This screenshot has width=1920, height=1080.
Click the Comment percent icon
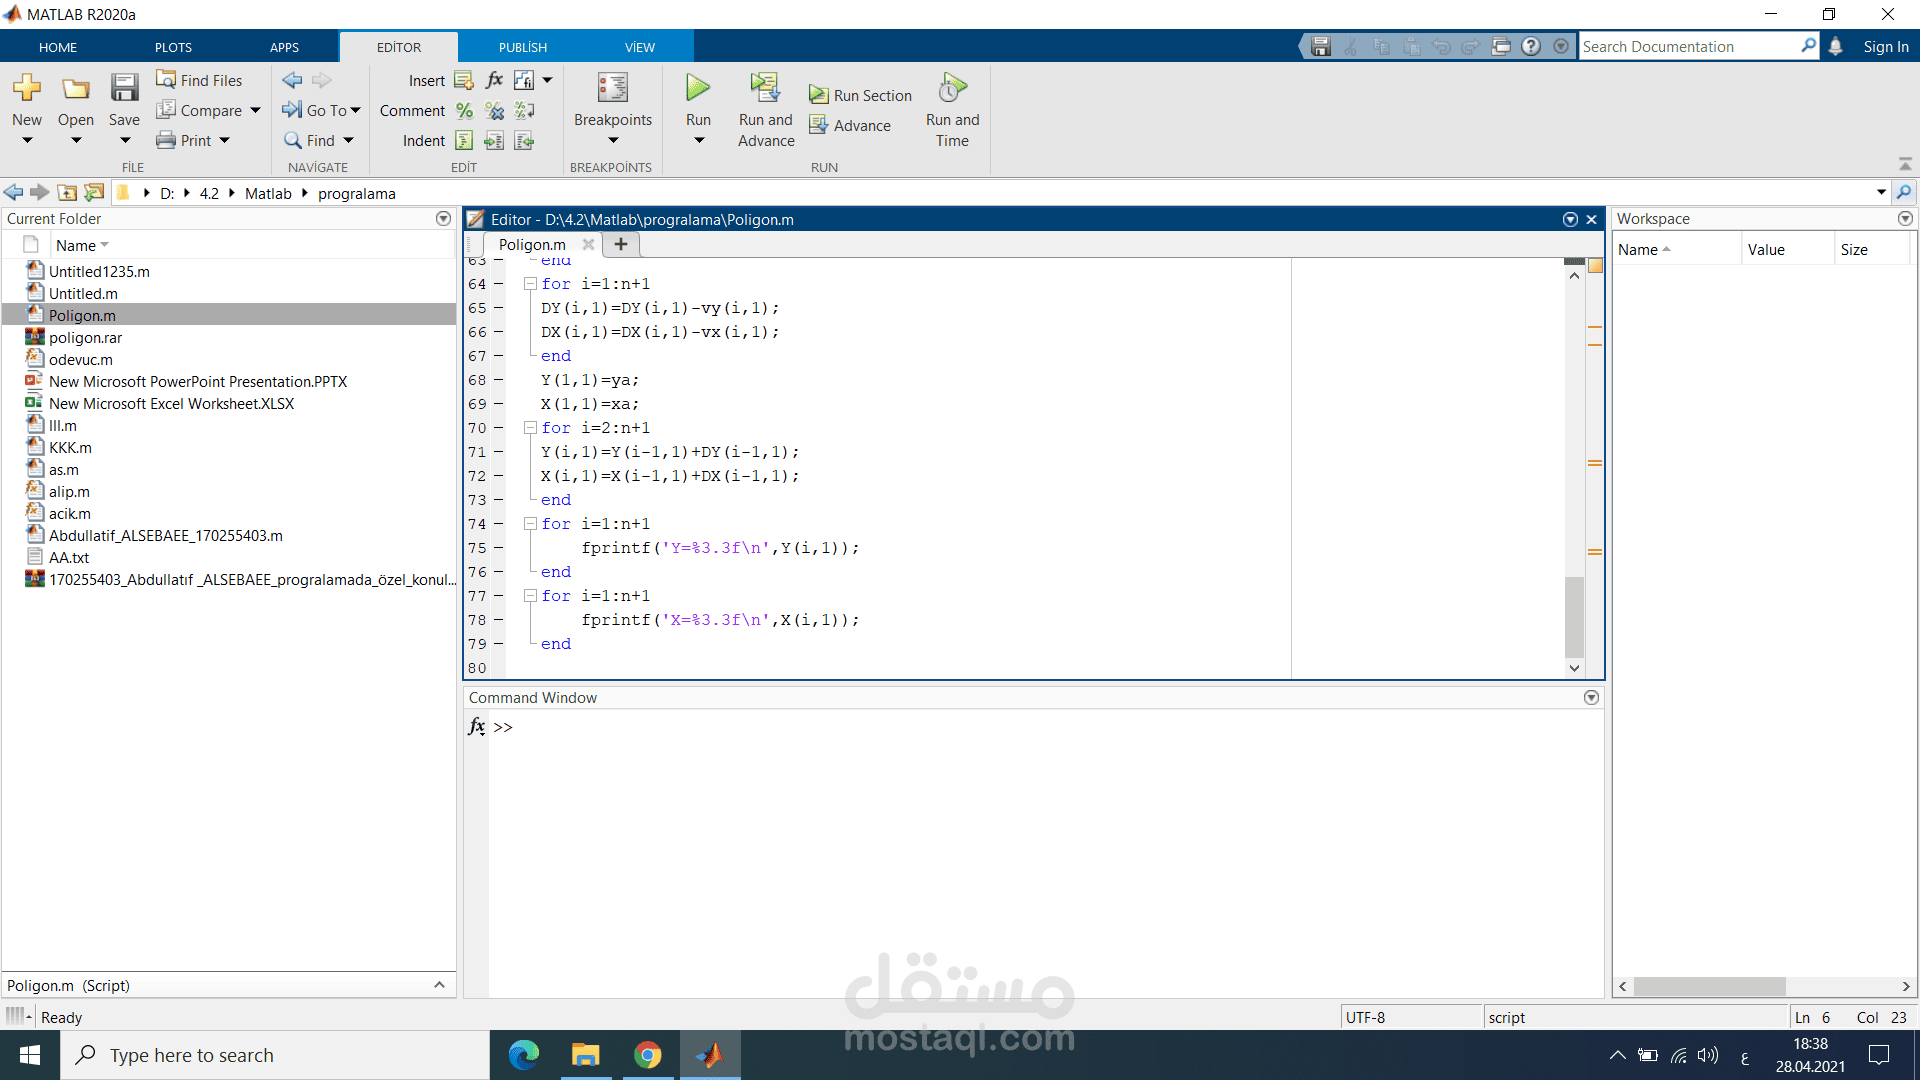coord(464,111)
